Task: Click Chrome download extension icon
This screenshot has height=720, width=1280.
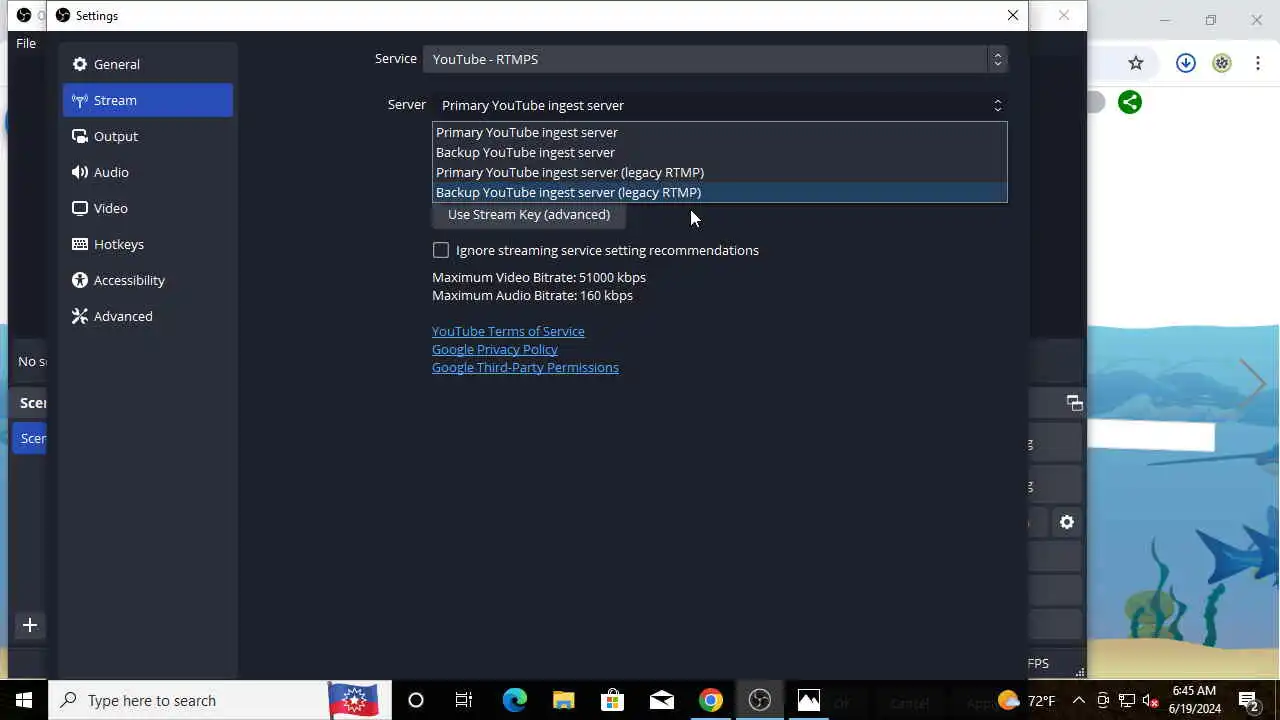Action: [x=1186, y=63]
